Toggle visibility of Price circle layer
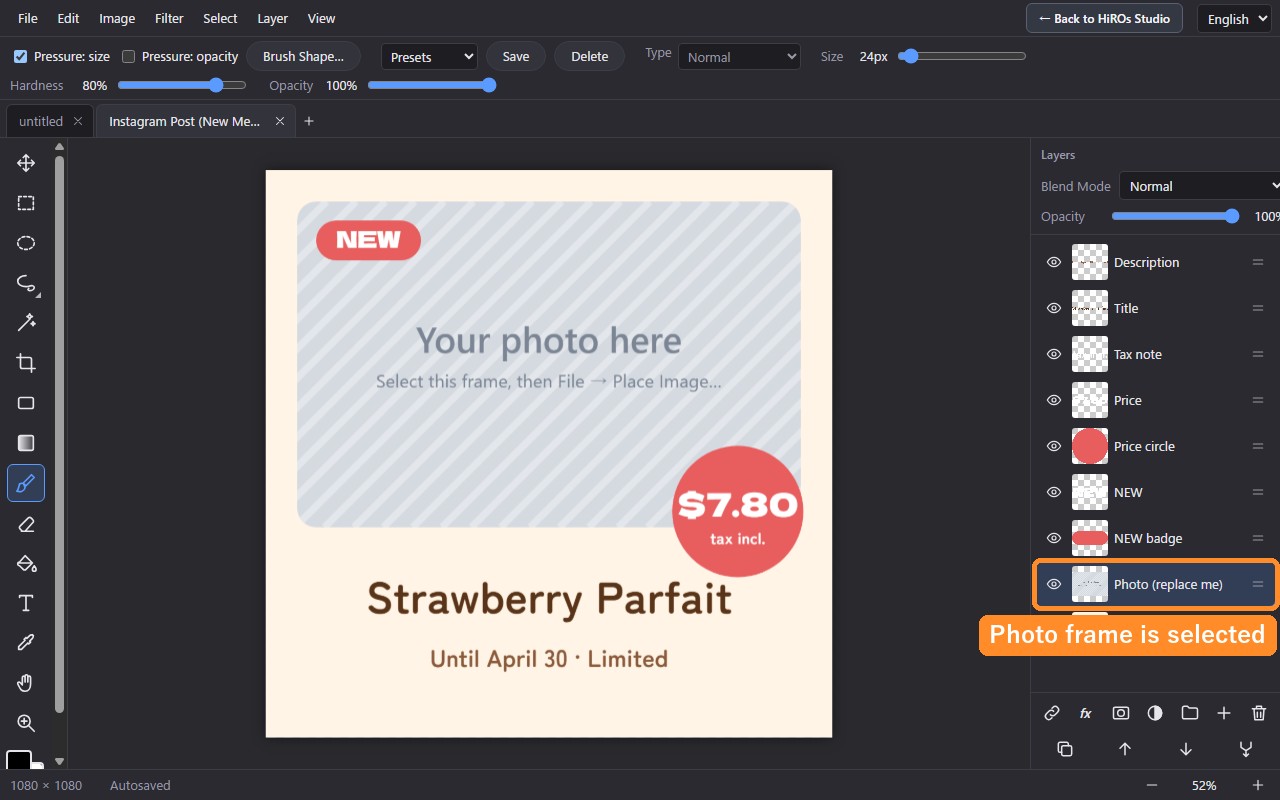The width and height of the screenshot is (1280, 800). click(1053, 446)
